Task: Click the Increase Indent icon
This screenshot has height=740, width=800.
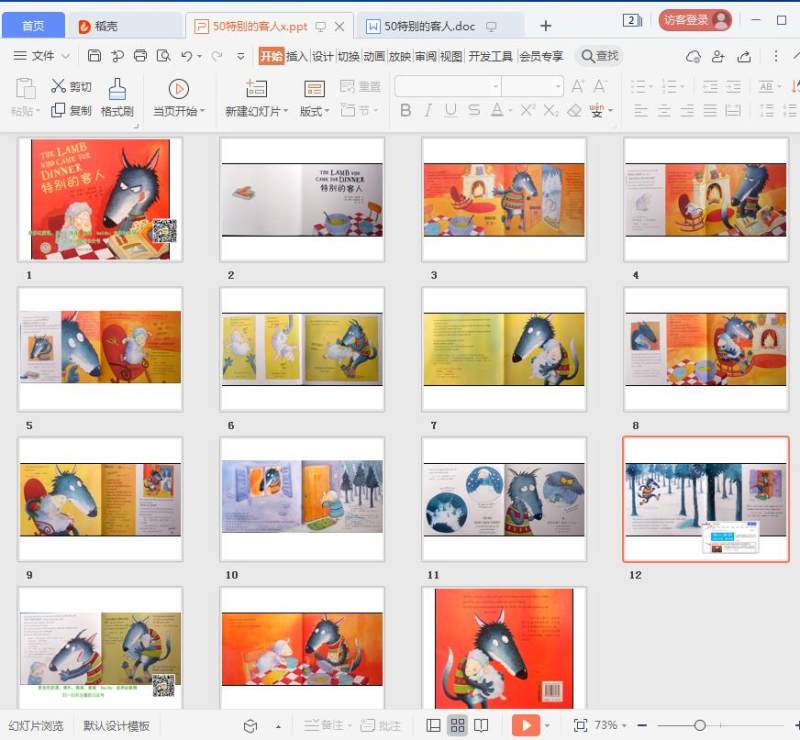Action: (x=734, y=86)
